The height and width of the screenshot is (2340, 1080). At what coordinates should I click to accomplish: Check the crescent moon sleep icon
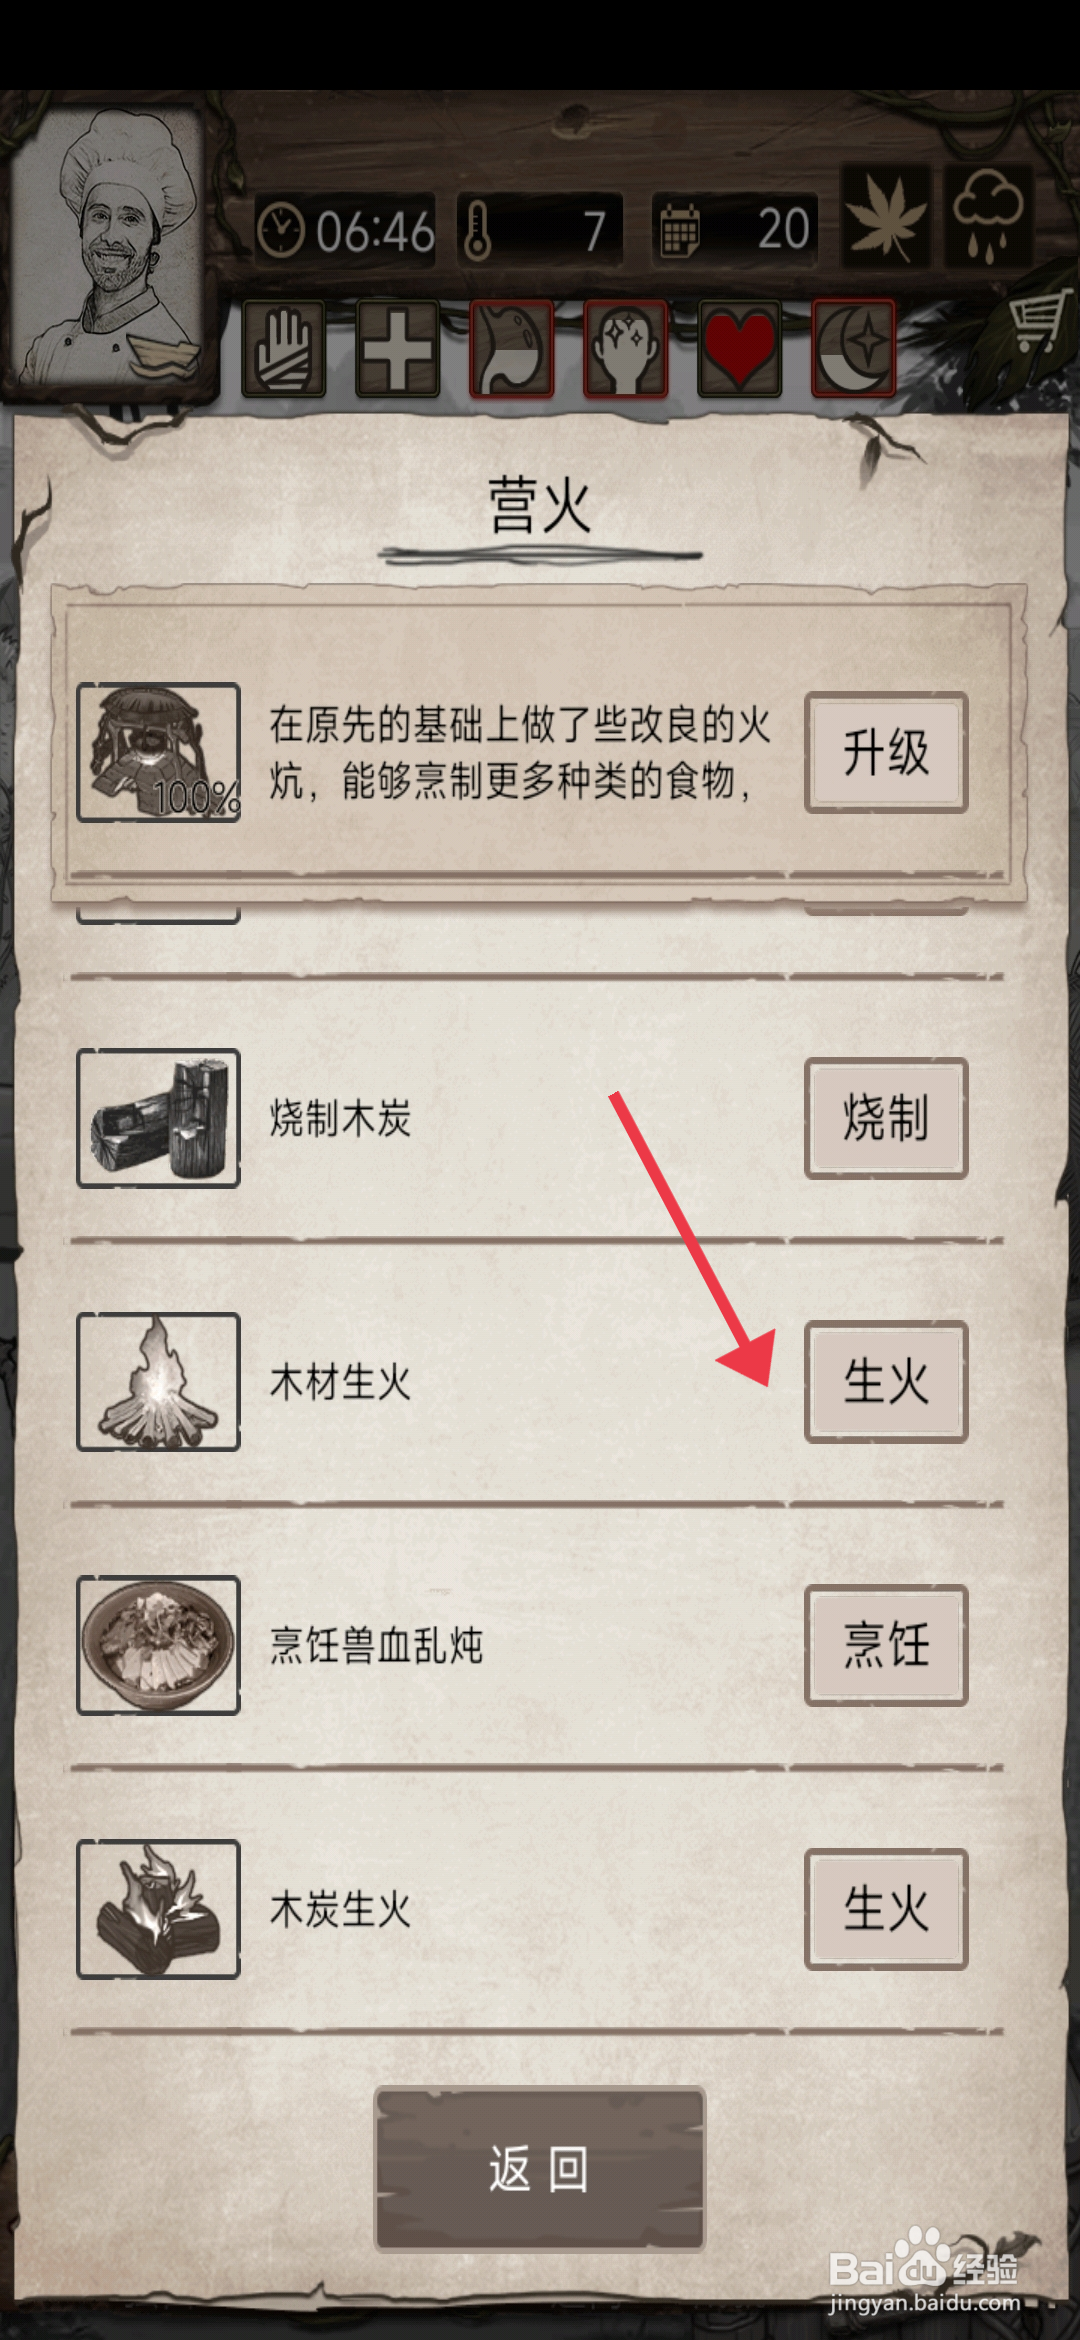(854, 349)
